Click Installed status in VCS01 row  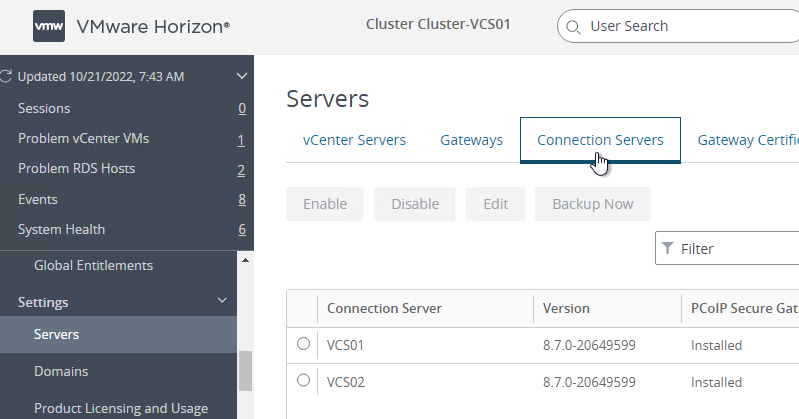716,345
